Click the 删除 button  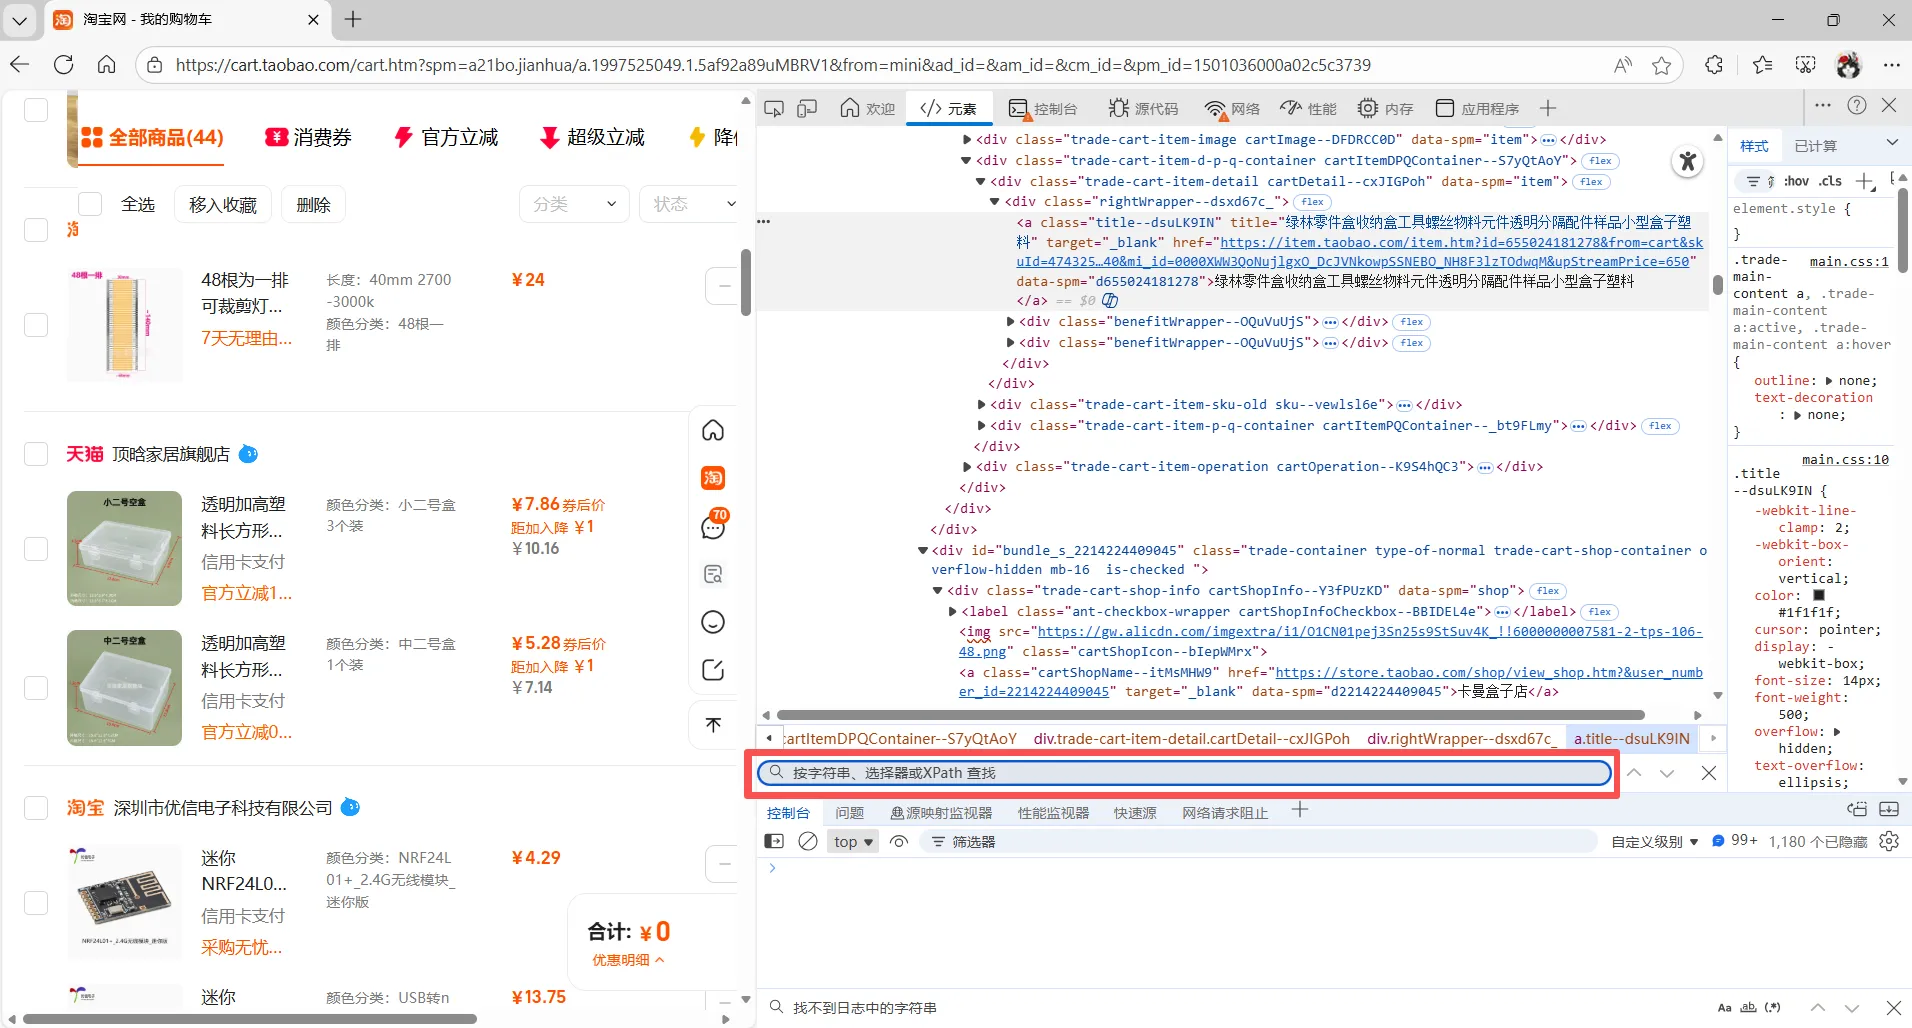pyautogui.click(x=313, y=204)
